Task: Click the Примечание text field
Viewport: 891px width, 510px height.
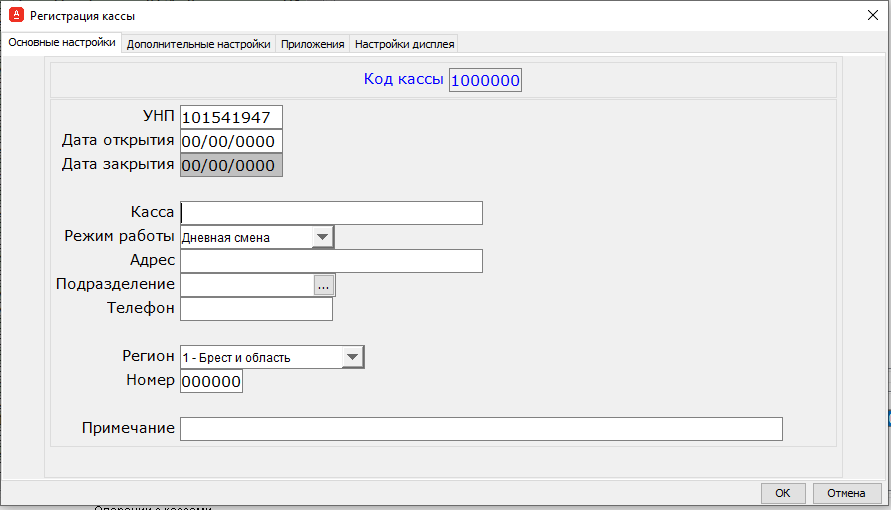Action: pyautogui.click(x=481, y=429)
